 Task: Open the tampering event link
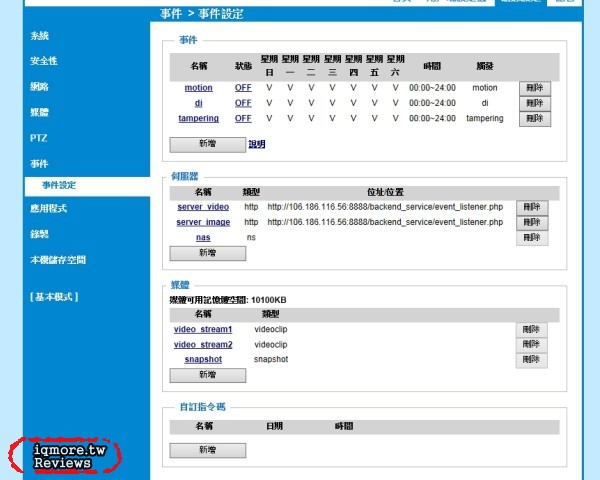click(x=198, y=118)
